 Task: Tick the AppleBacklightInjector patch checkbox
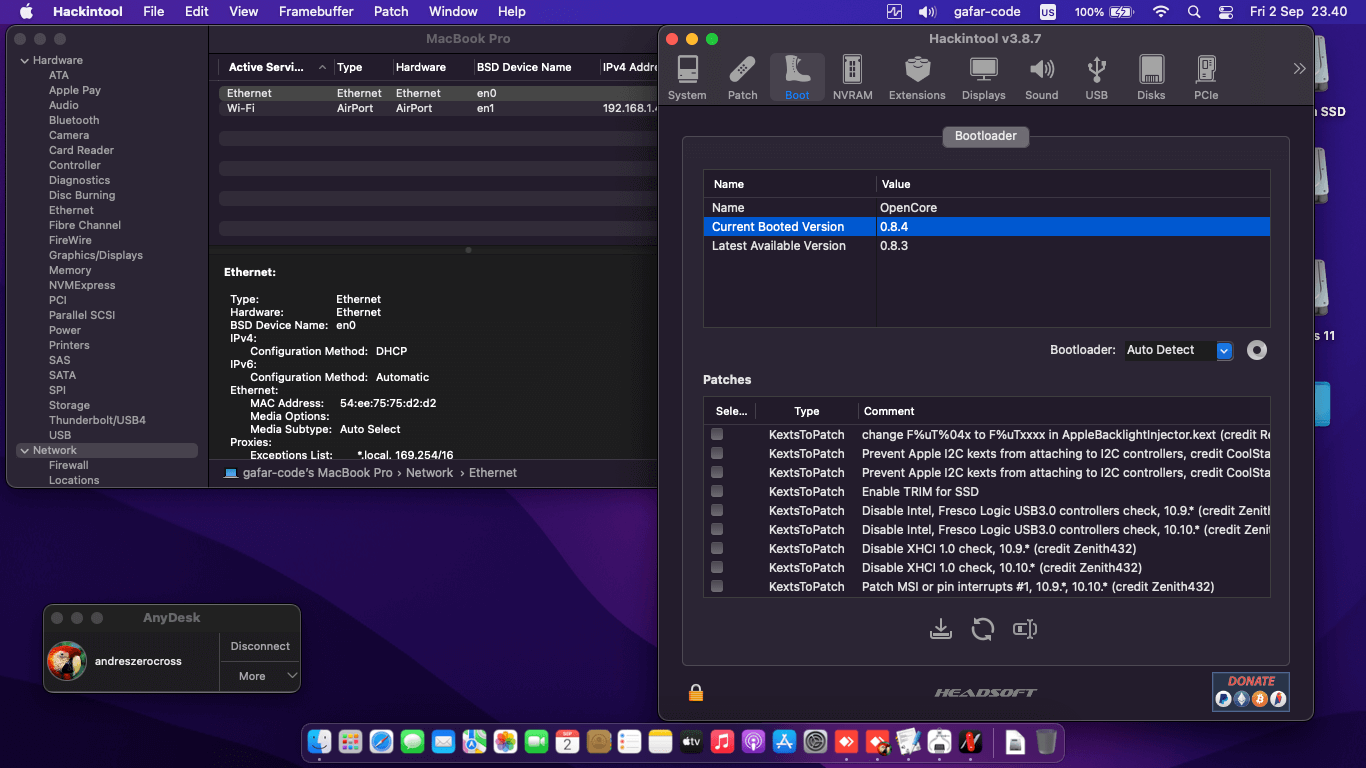point(717,434)
